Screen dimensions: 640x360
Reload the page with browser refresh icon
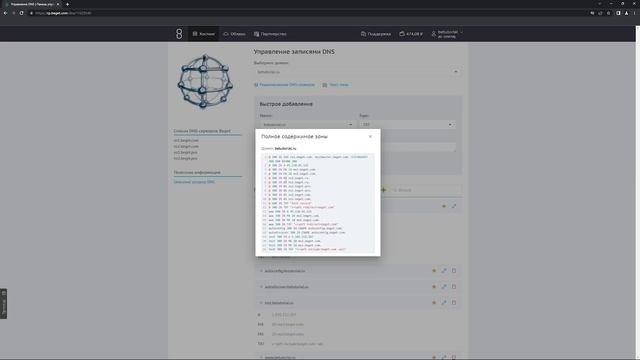tap(22, 13)
